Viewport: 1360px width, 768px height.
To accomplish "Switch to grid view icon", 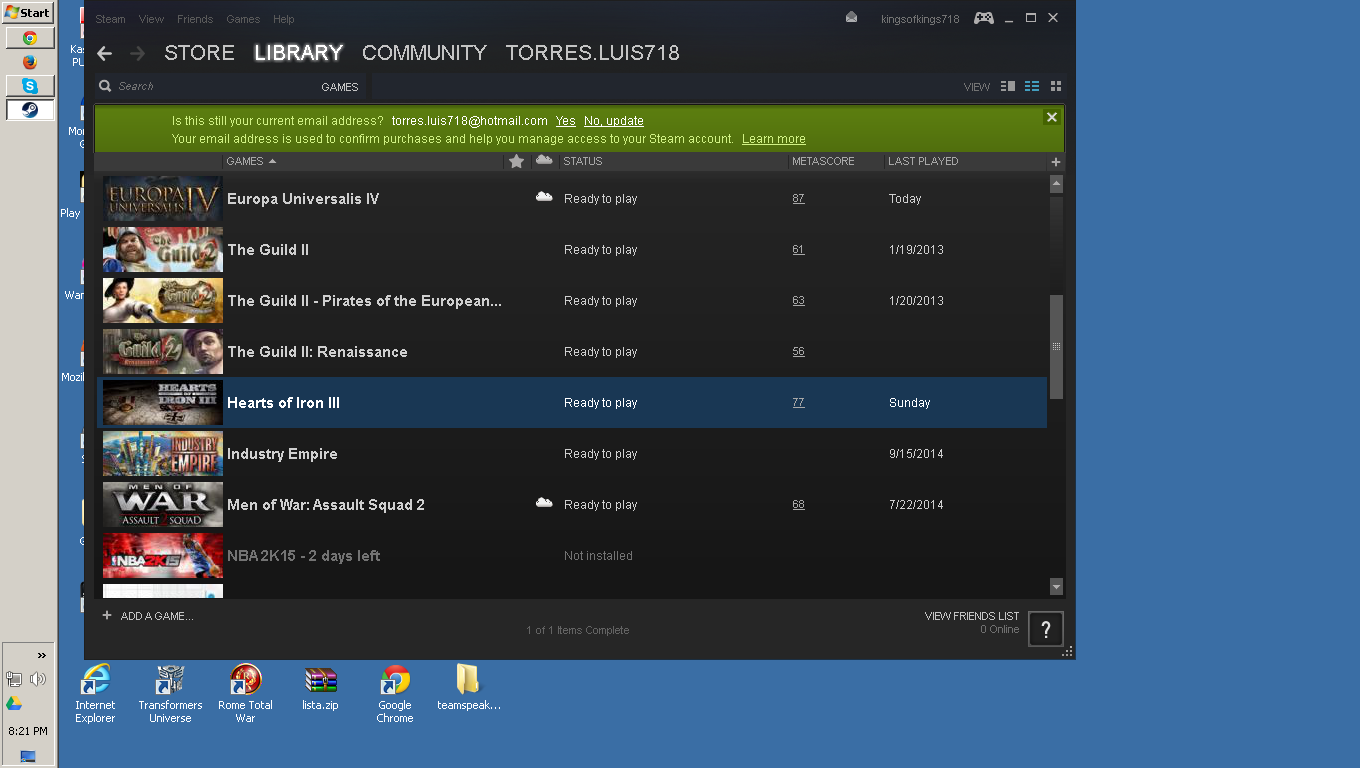I will point(1056,87).
